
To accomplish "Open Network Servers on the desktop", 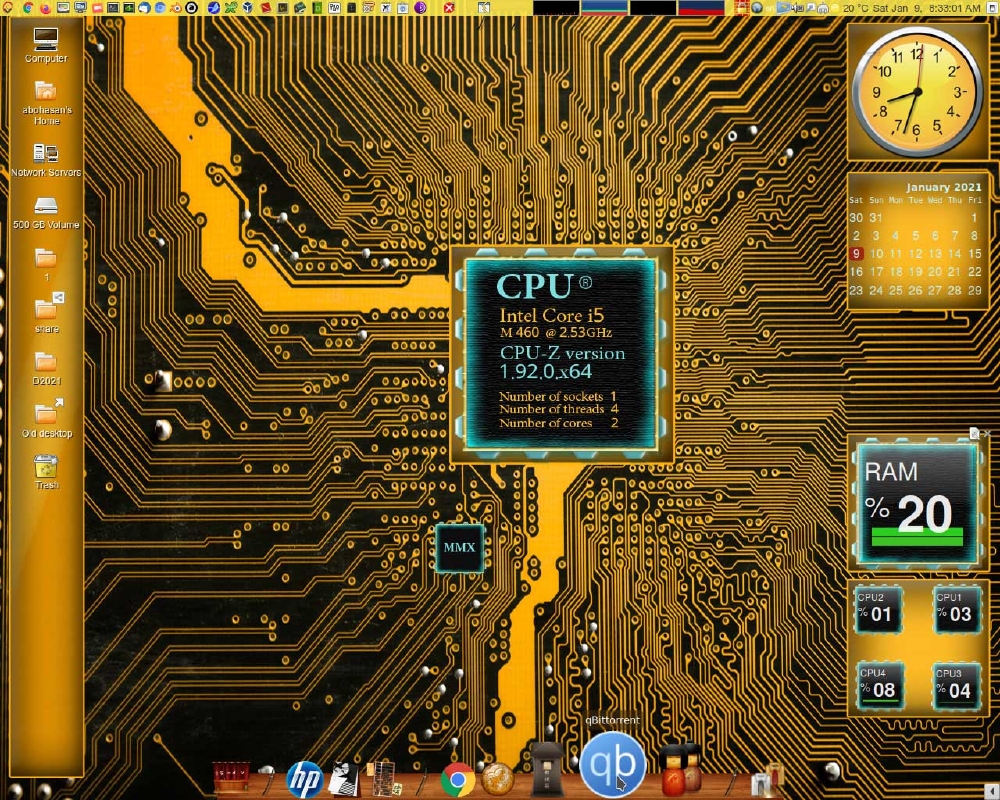I will pos(46,160).
